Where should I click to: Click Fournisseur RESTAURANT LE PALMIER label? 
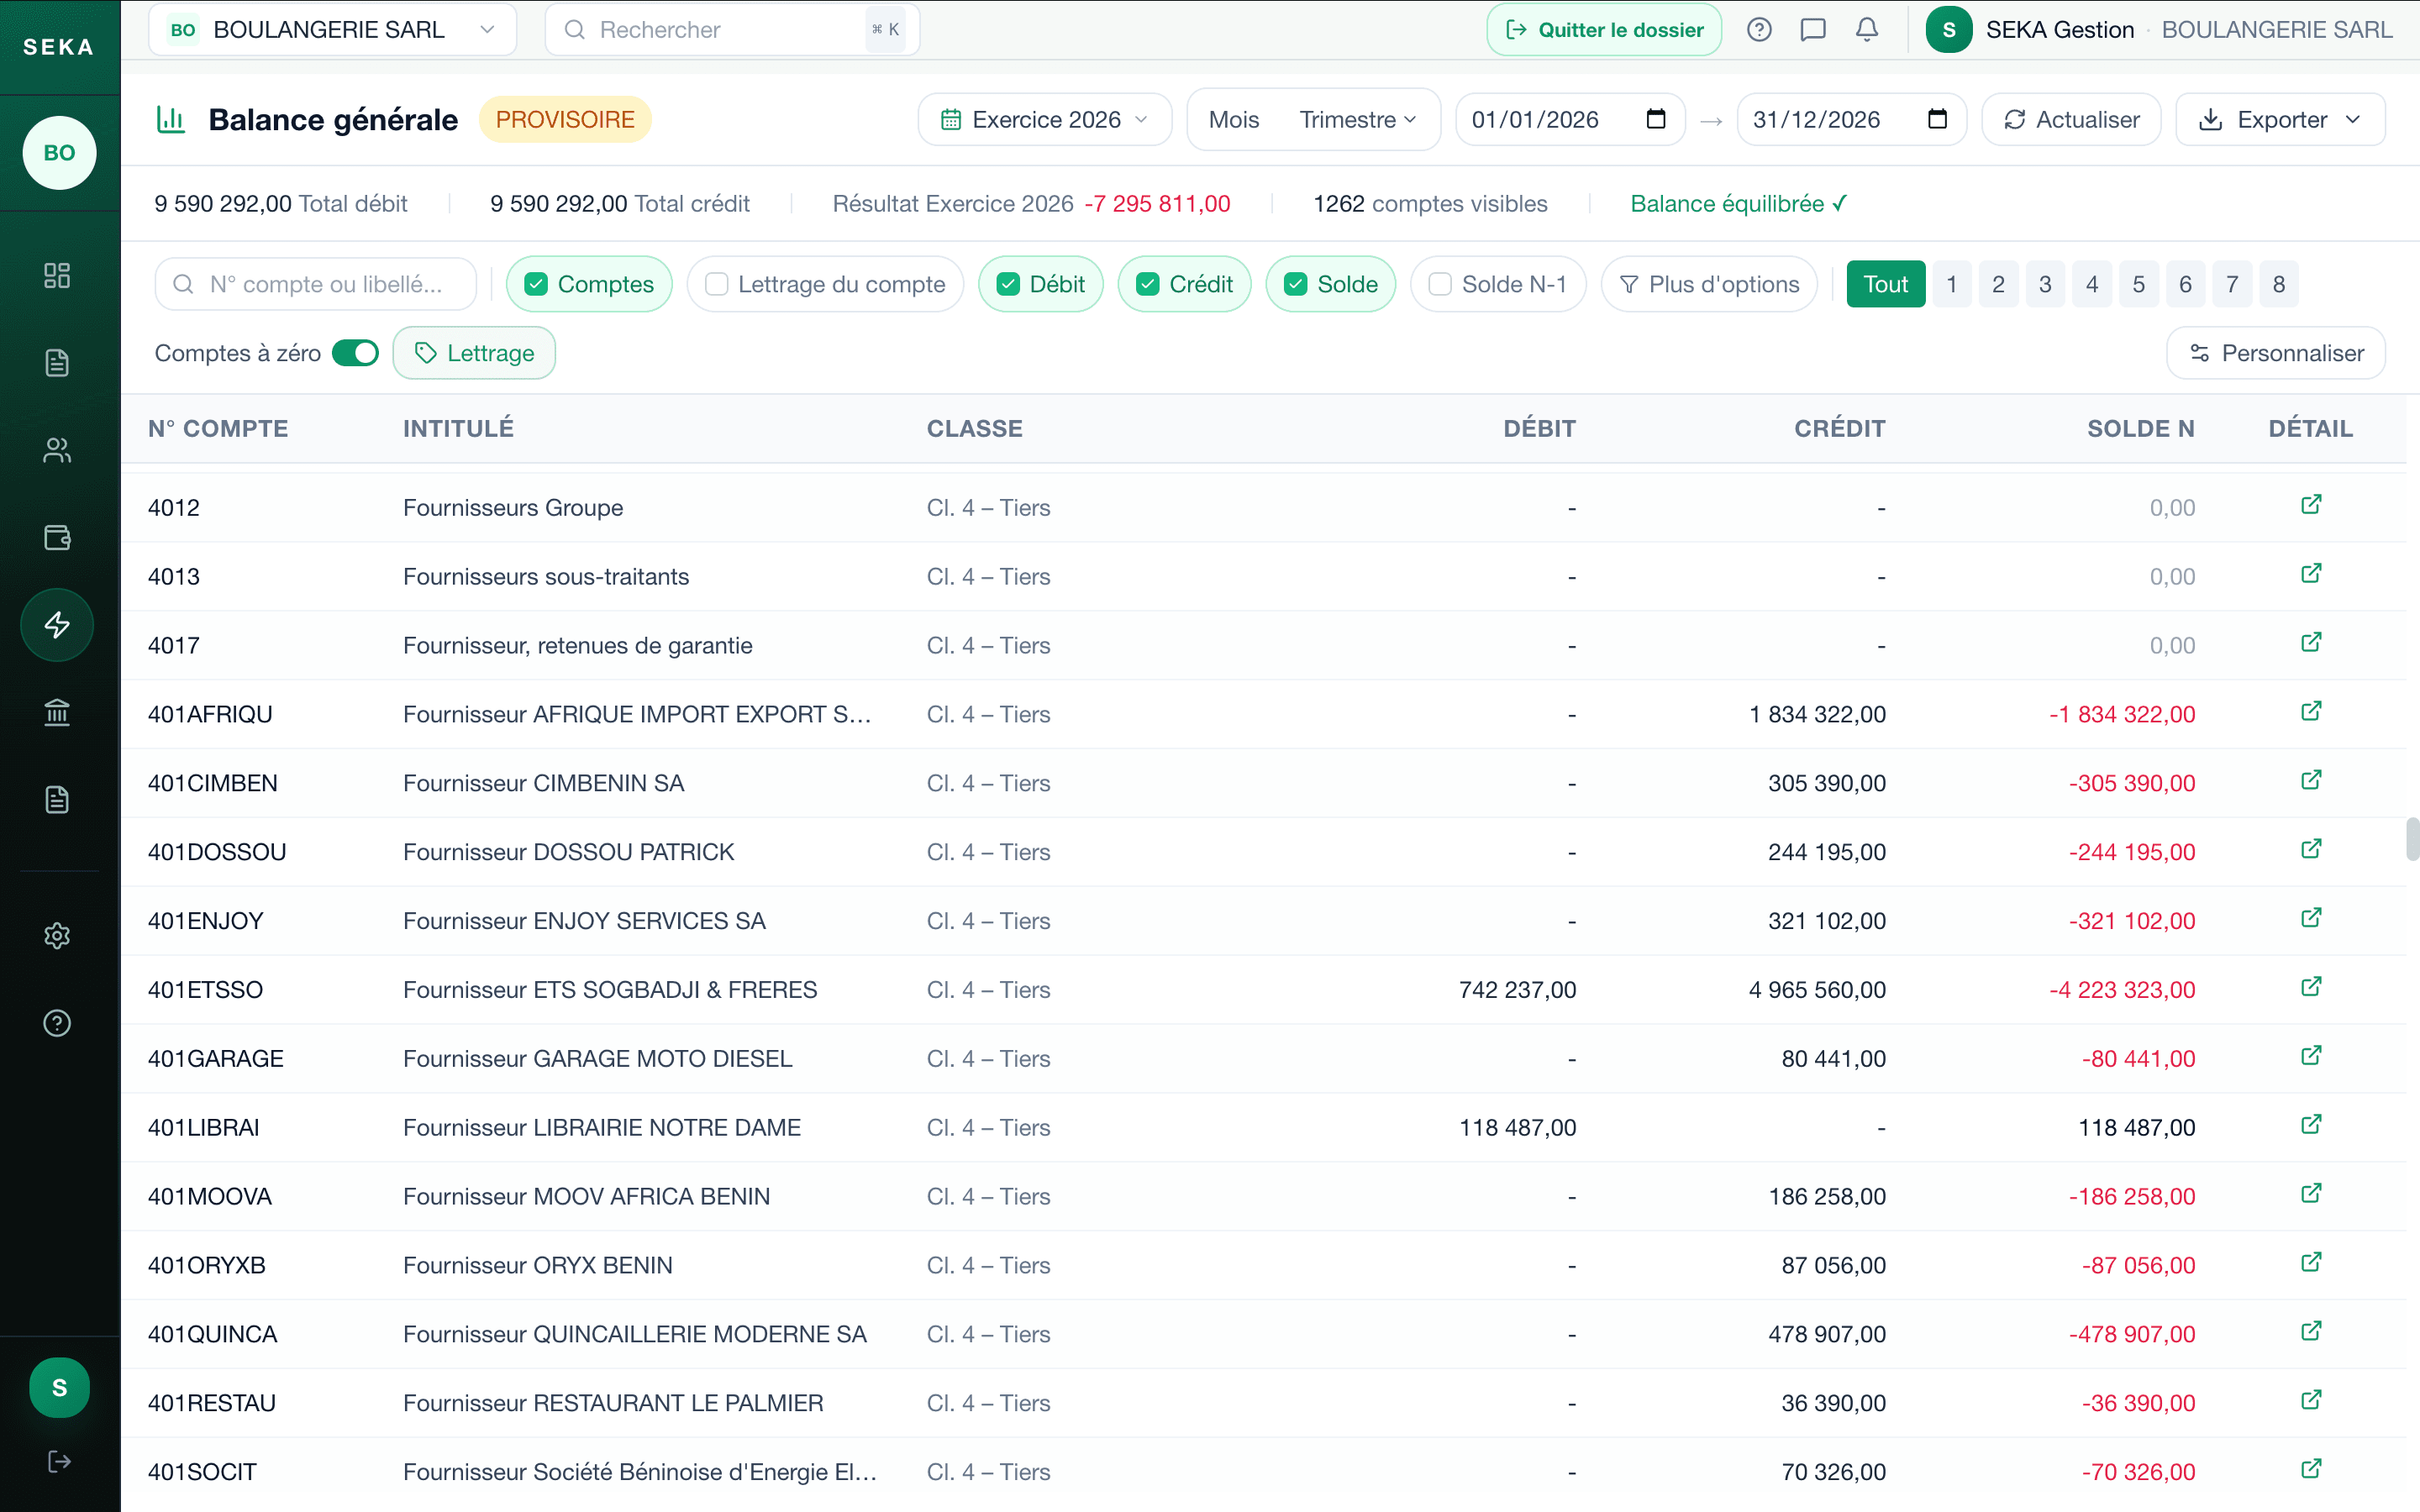(613, 1403)
